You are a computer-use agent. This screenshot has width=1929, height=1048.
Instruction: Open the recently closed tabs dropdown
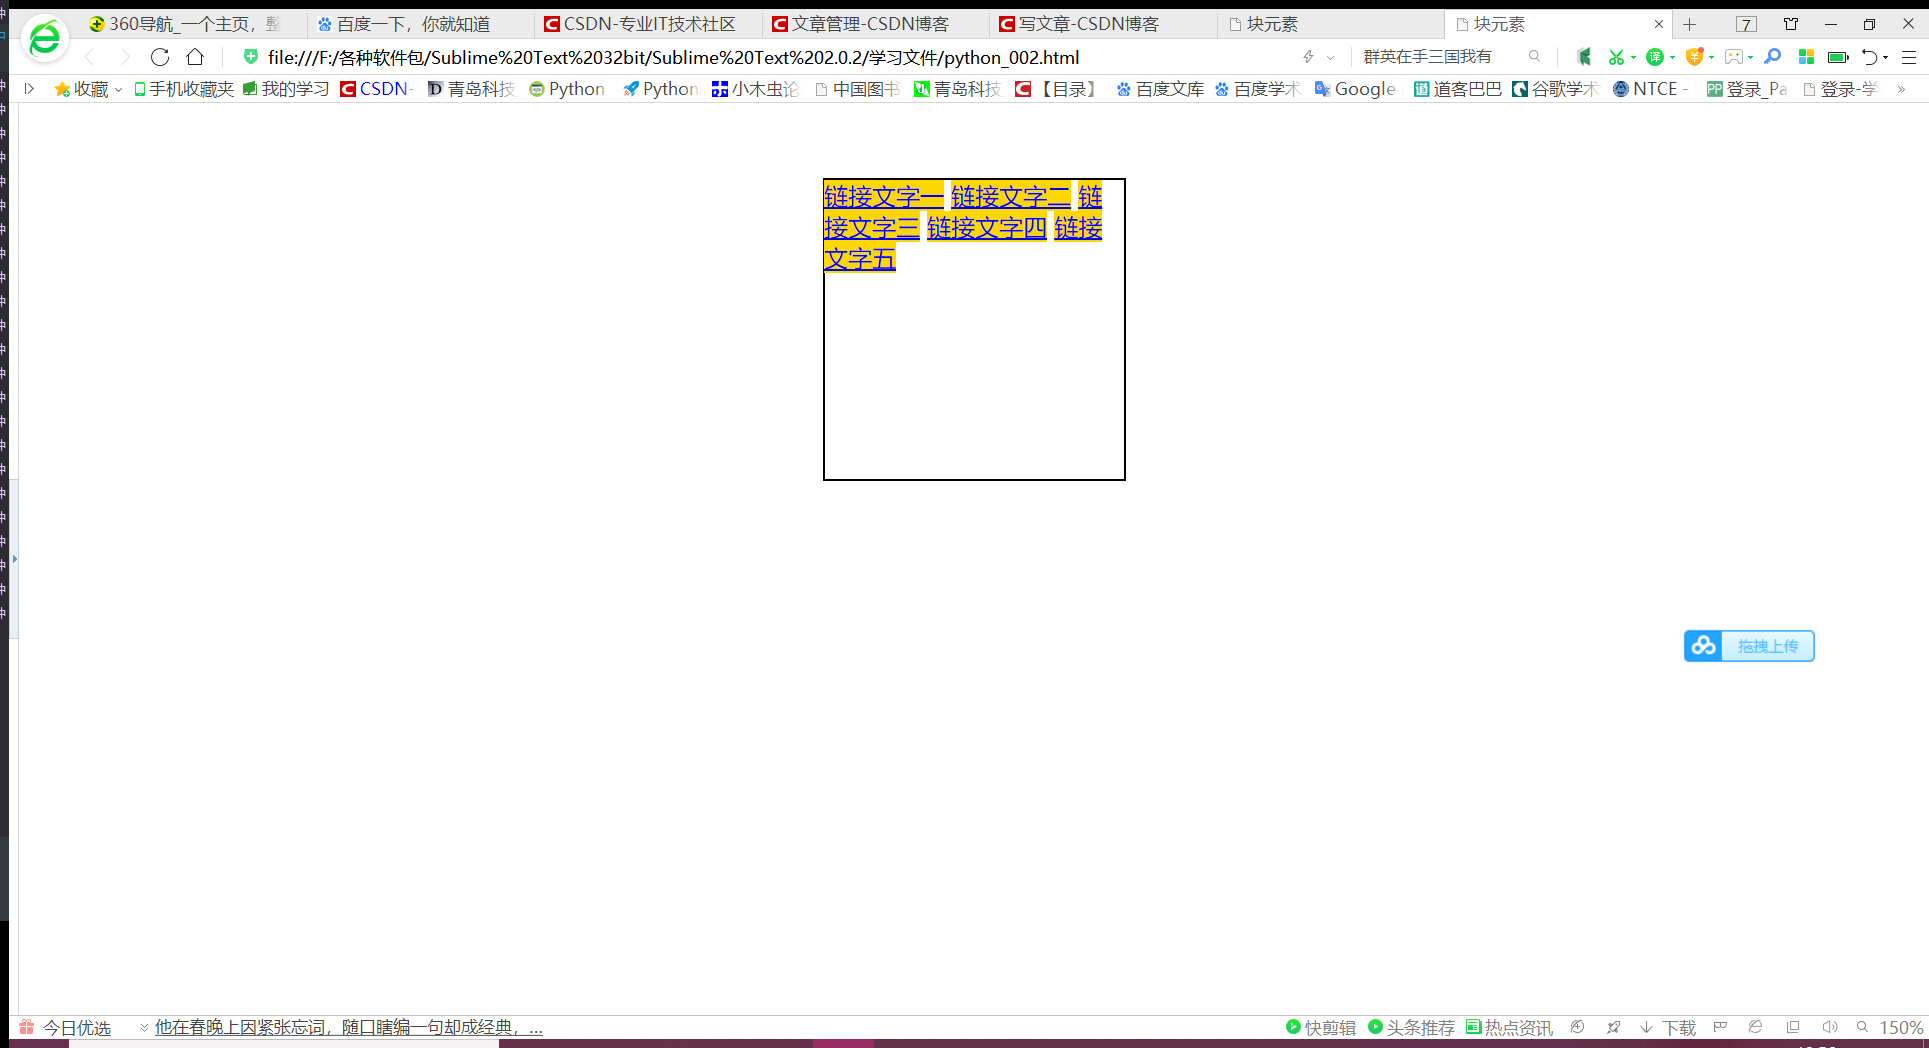1886,58
